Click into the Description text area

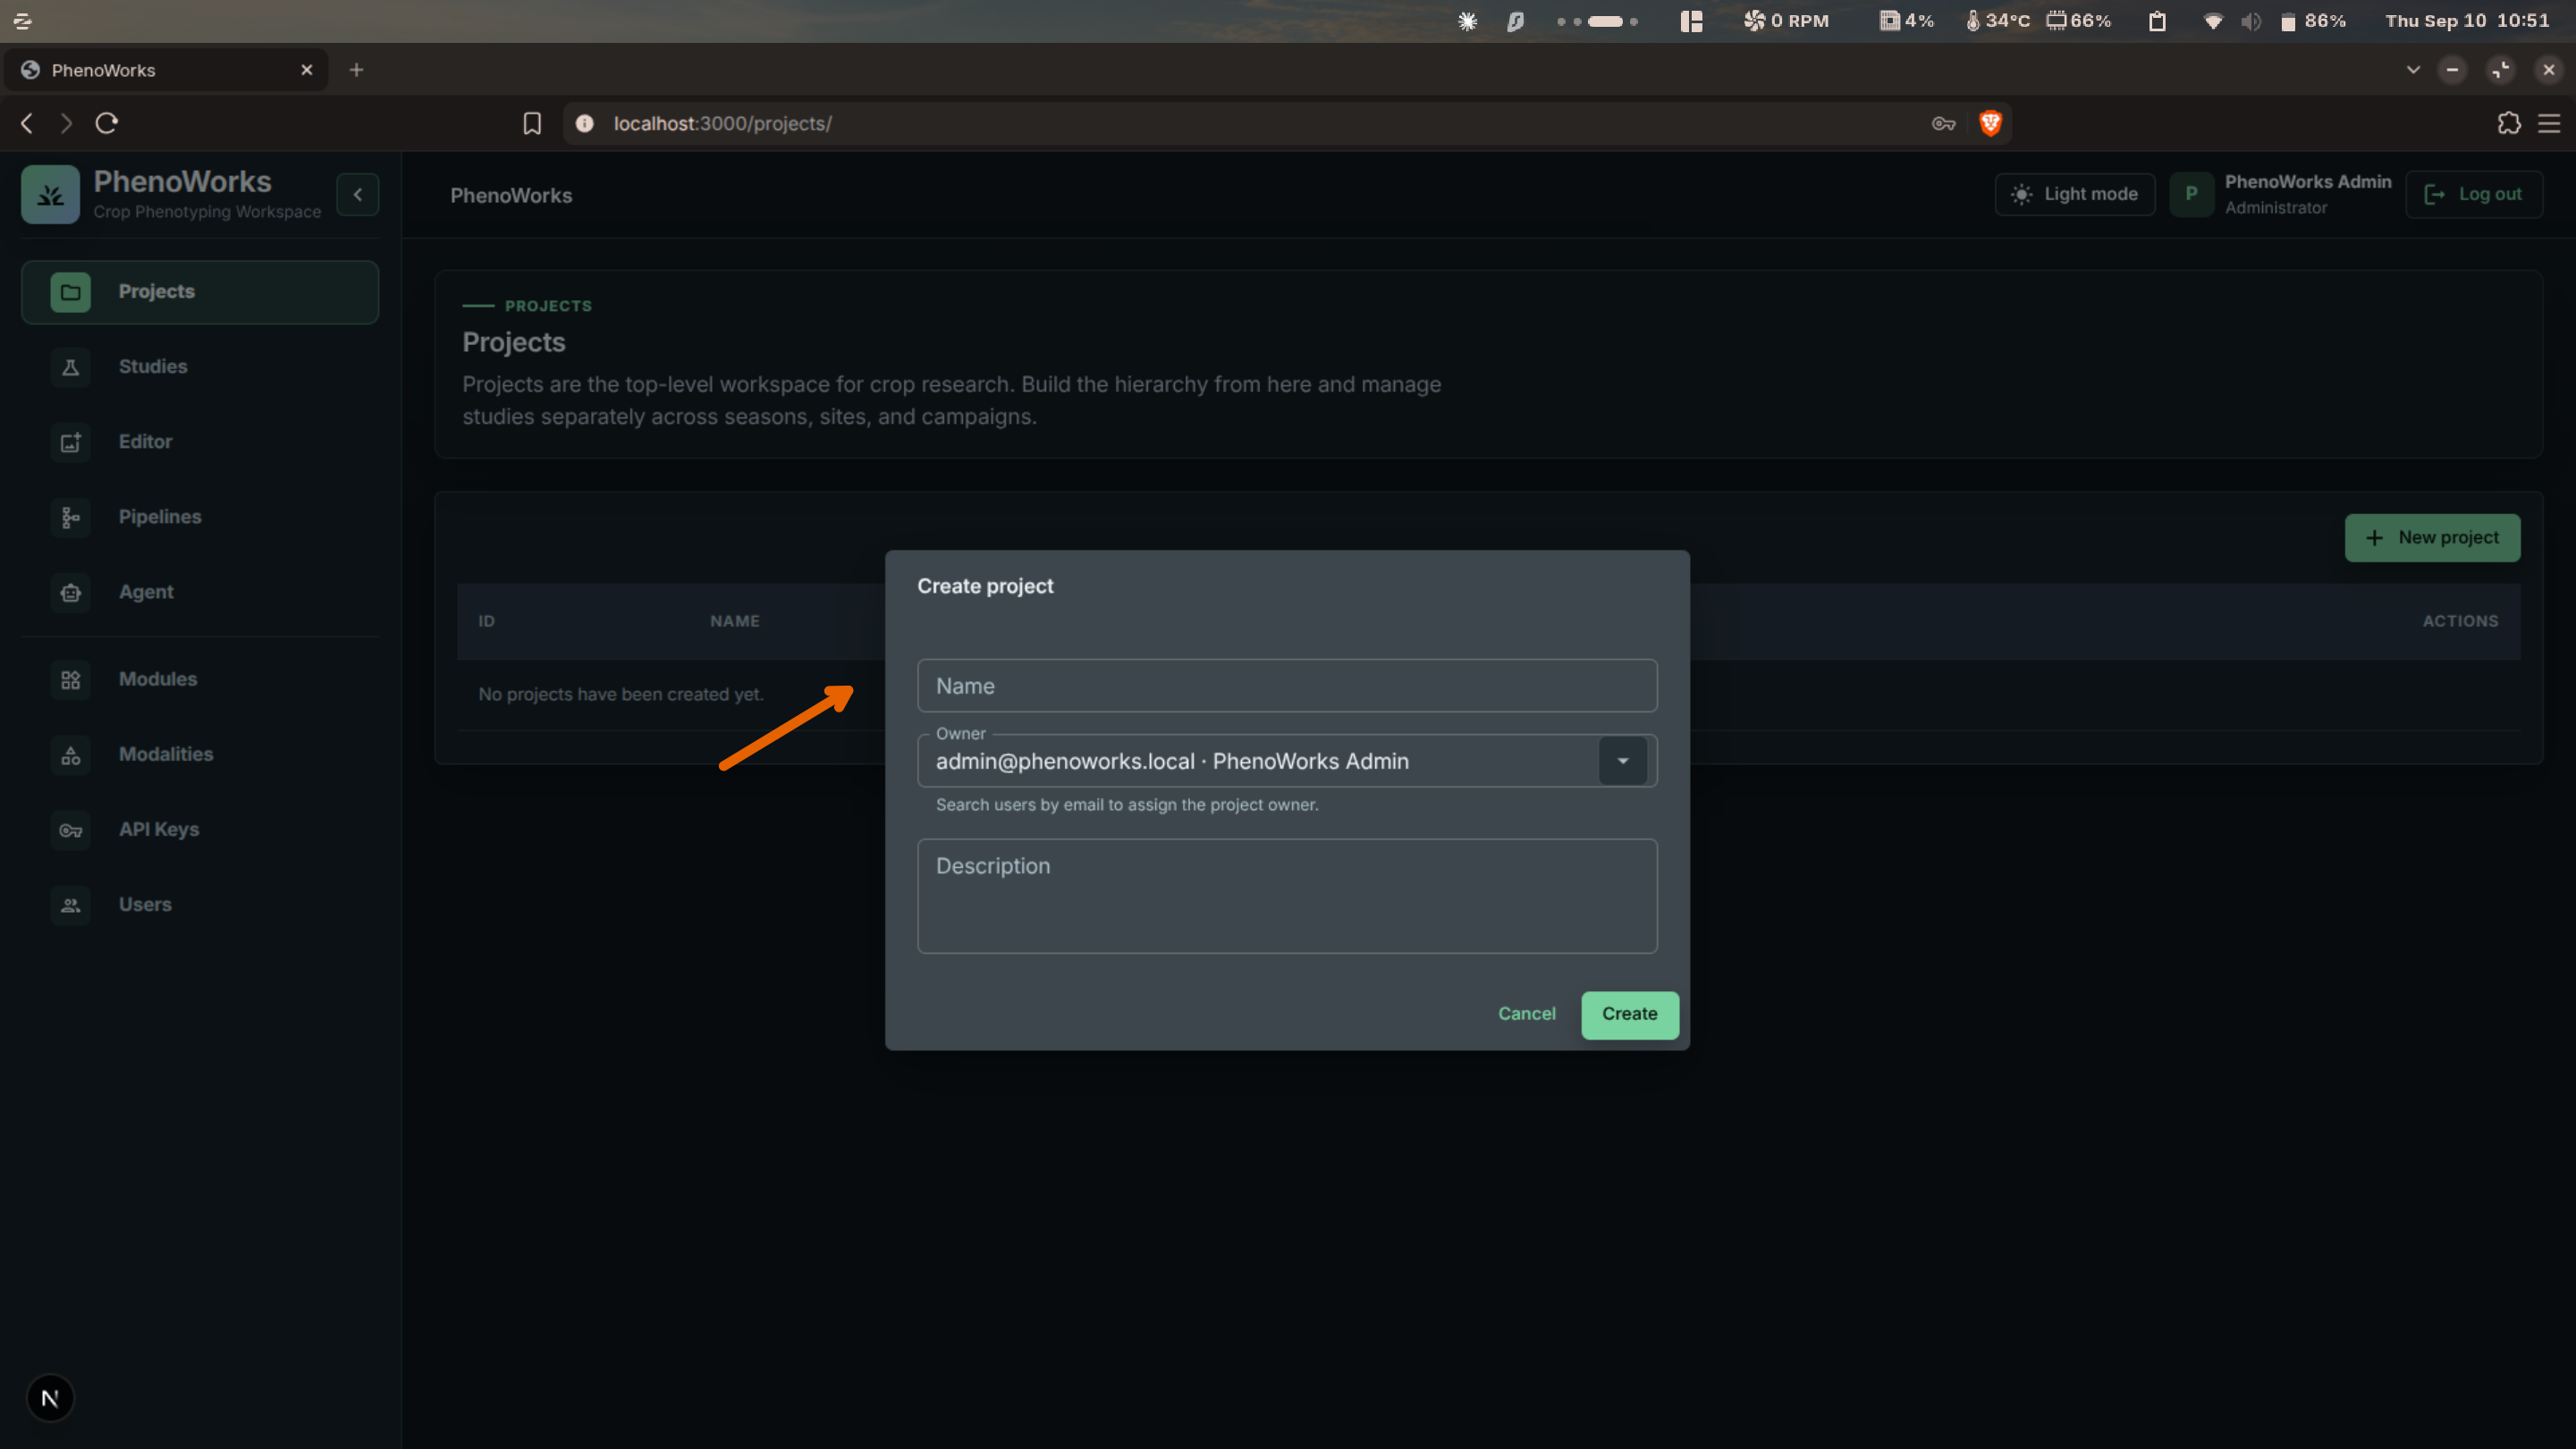[1287, 896]
